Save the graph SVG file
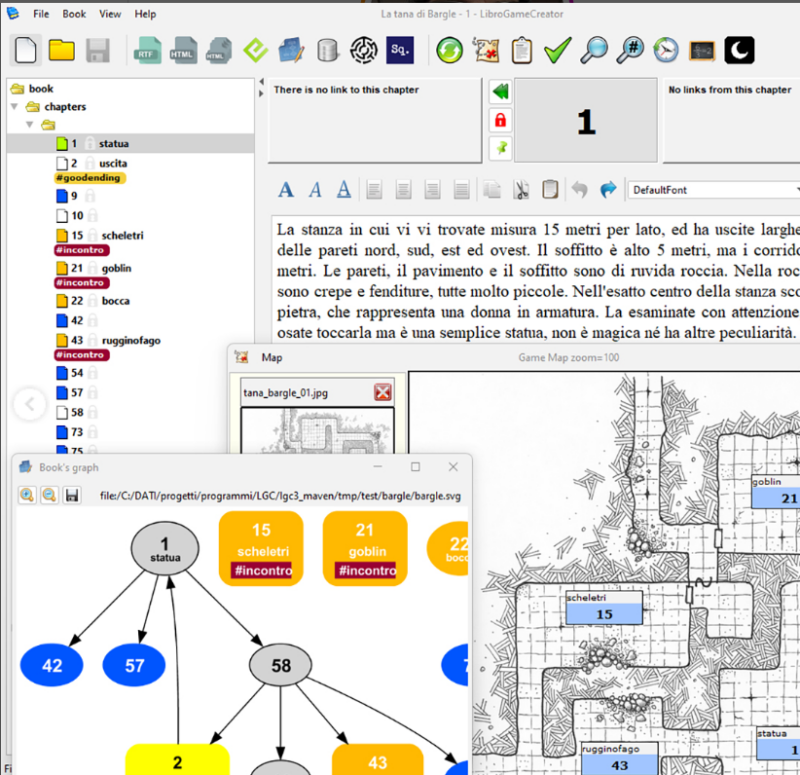This screenshot has width=800, height=775. click(x=72, y=495)
